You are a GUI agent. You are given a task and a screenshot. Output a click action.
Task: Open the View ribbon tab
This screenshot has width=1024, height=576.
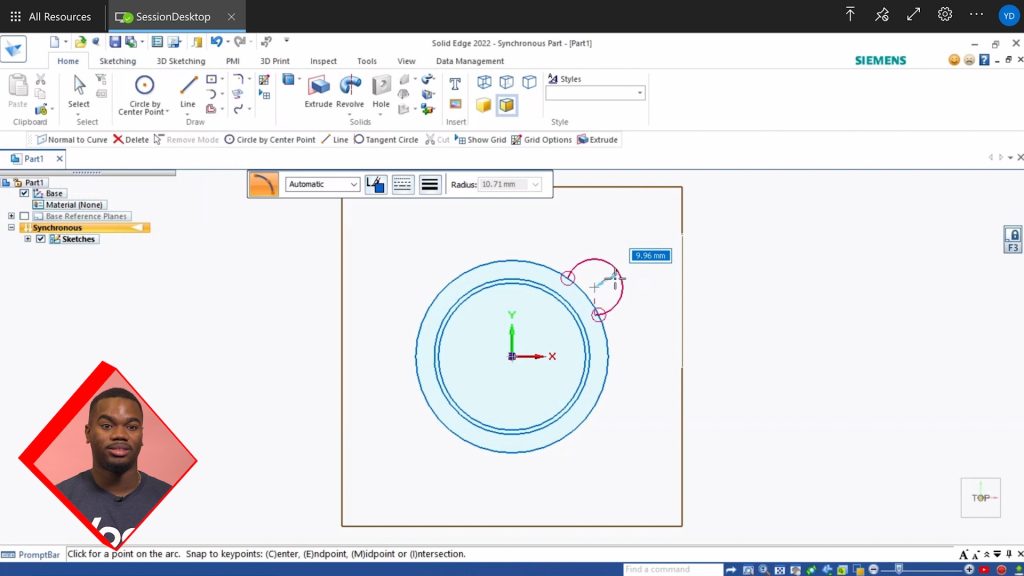[406, 61]
